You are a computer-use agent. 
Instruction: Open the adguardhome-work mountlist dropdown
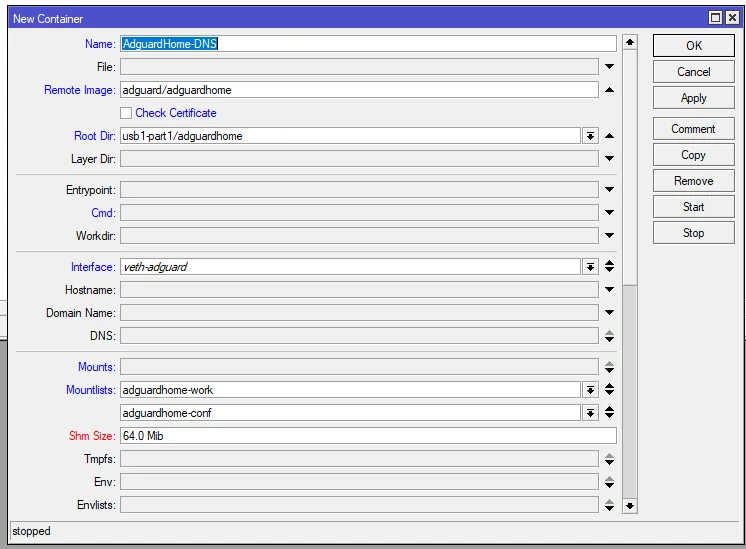tap(590, 390)
